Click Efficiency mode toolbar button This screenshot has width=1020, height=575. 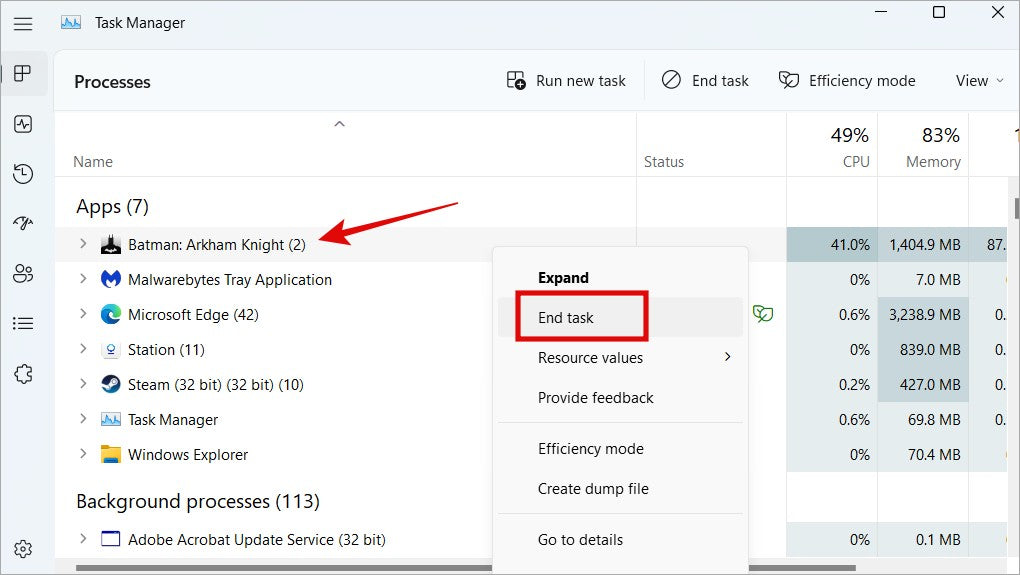(x=847, y=81)
